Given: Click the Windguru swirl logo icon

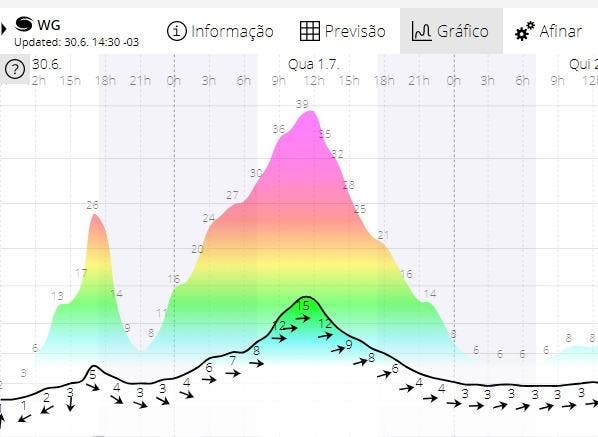Looking at the screenshot, I should click(x=24, y=25).
